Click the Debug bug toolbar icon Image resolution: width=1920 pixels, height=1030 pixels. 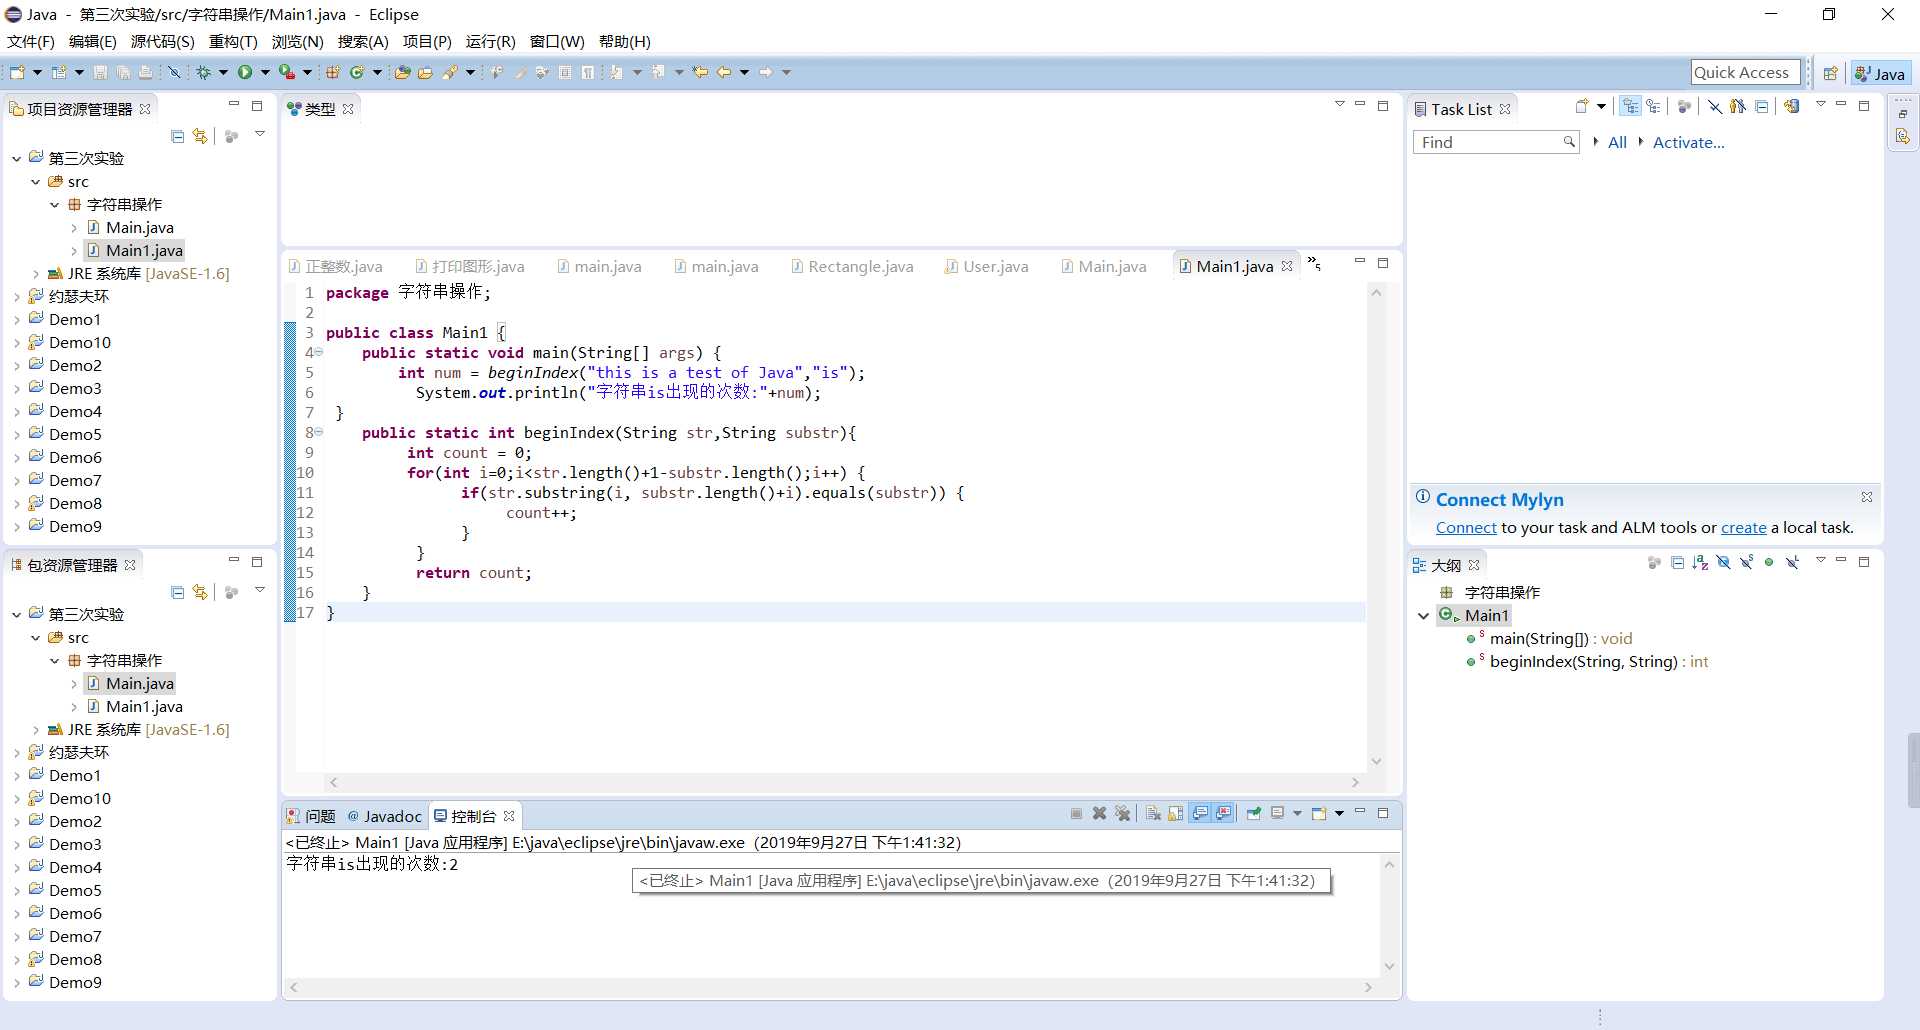203,72
